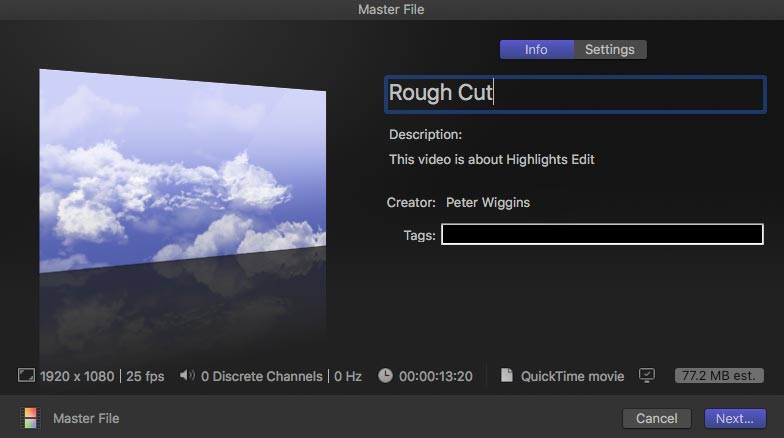The height and width of the screenshot is (438, 784).
Task: Click the 0 Discrete Channels text
Action: click(x=262, y=376)
